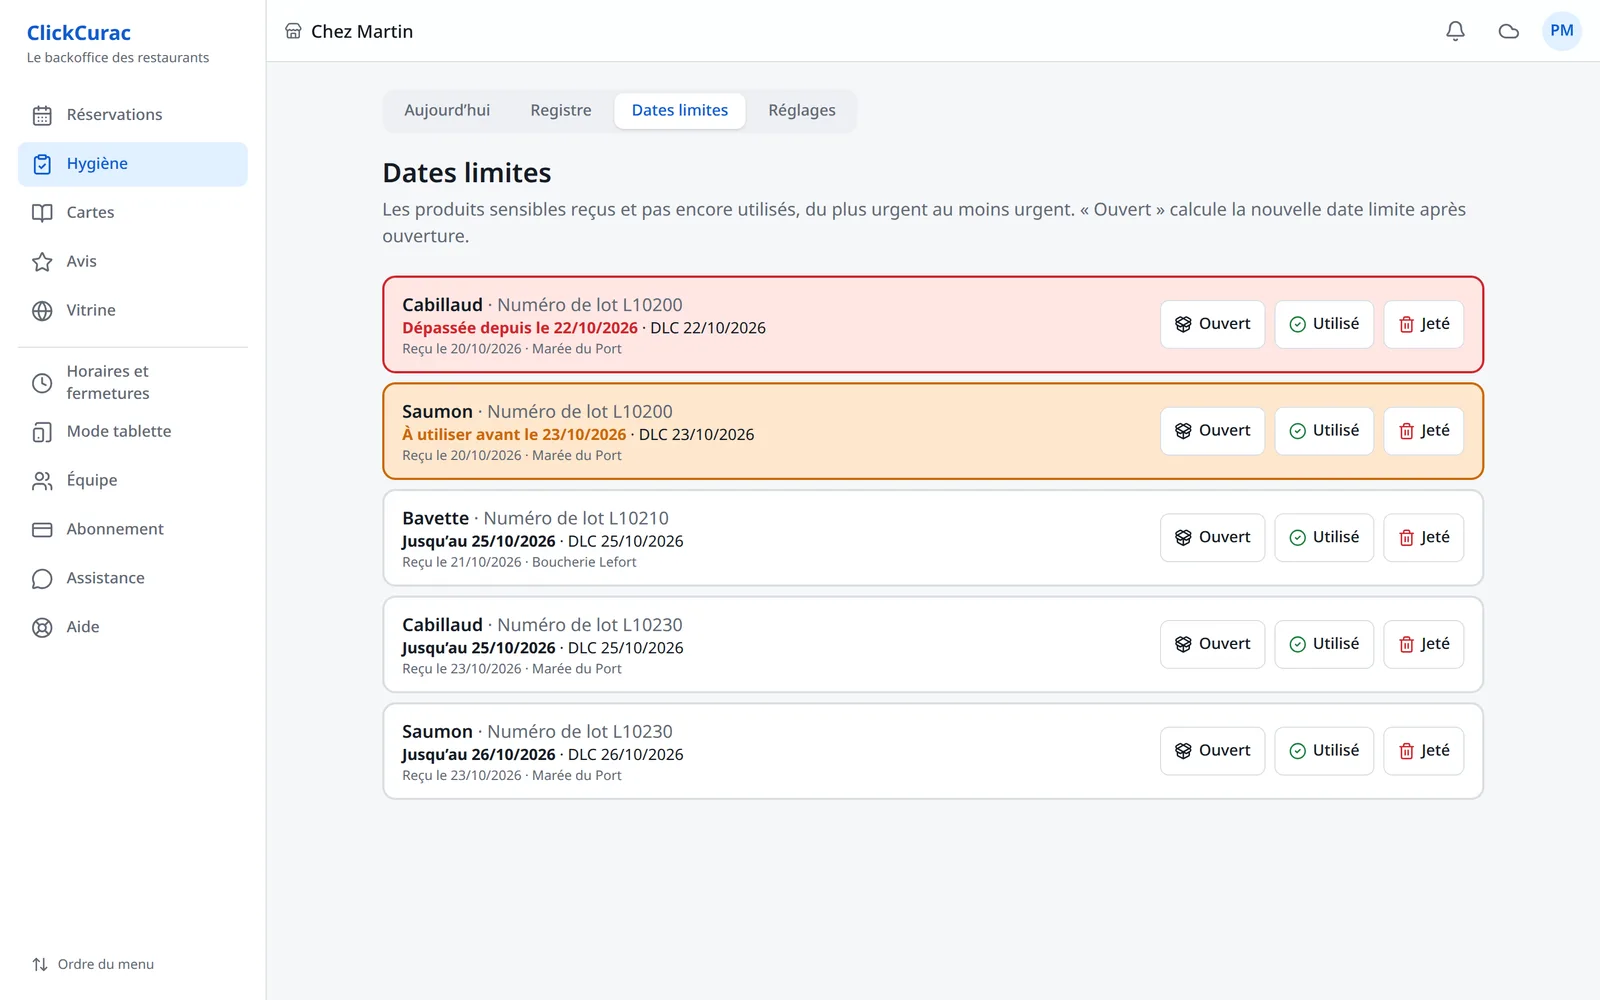Open notifications bell icon
The image size is (1600, 1000).
click(1455, 31)
